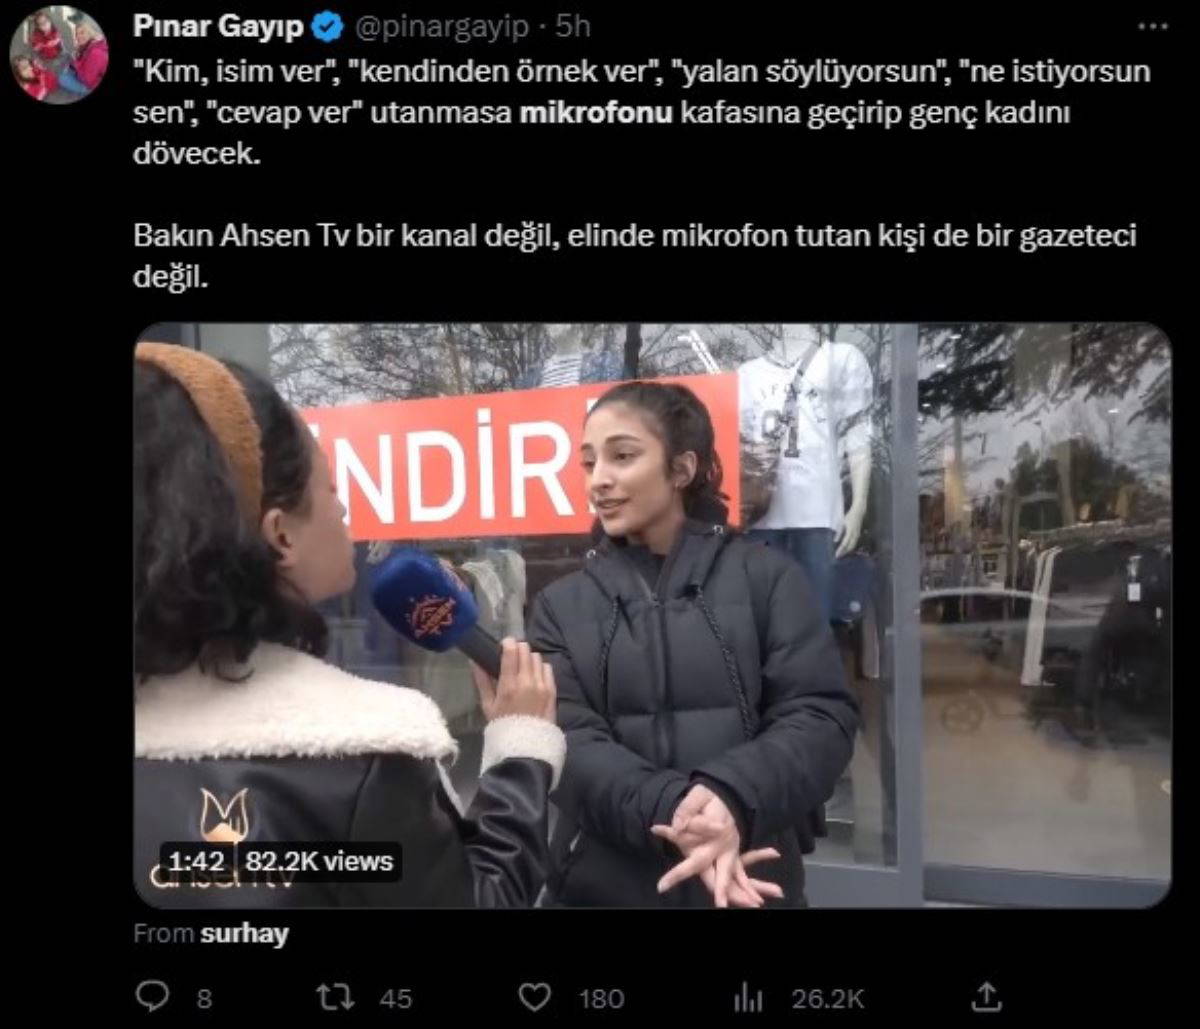This screenshot has width=1200, height=1029.
Task: Click the share upload icon
Action: coord(987,996)
